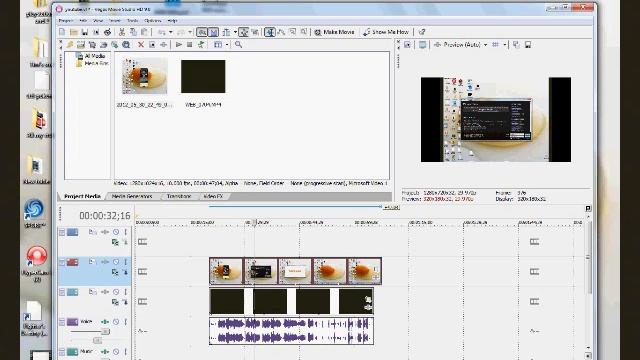This screenshot has height=360, width=640.
Task: Click the Cut scissors icon
Action: (x=122, y=32)
